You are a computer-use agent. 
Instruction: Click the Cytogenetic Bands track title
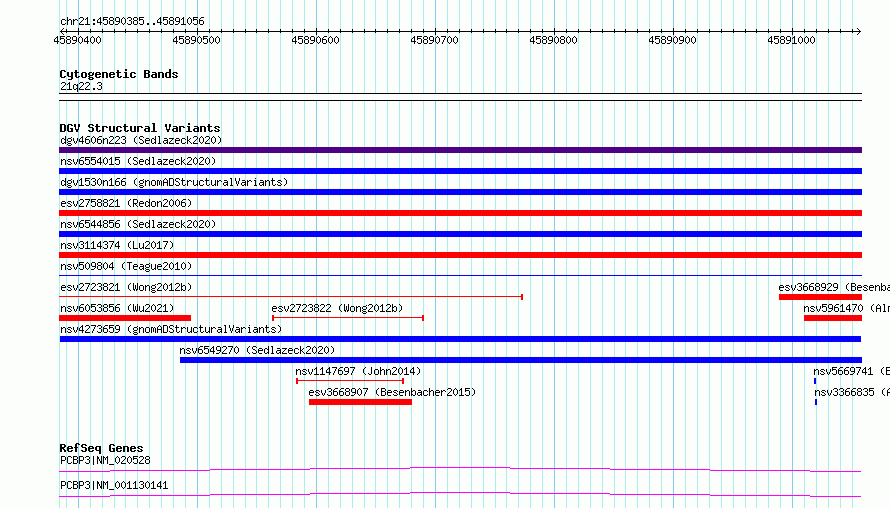pos(119,74)
